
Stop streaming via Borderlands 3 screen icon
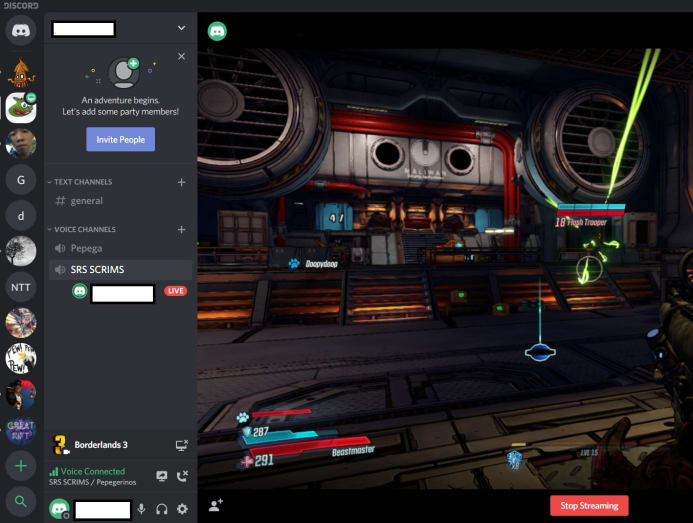tap(182, 445)
